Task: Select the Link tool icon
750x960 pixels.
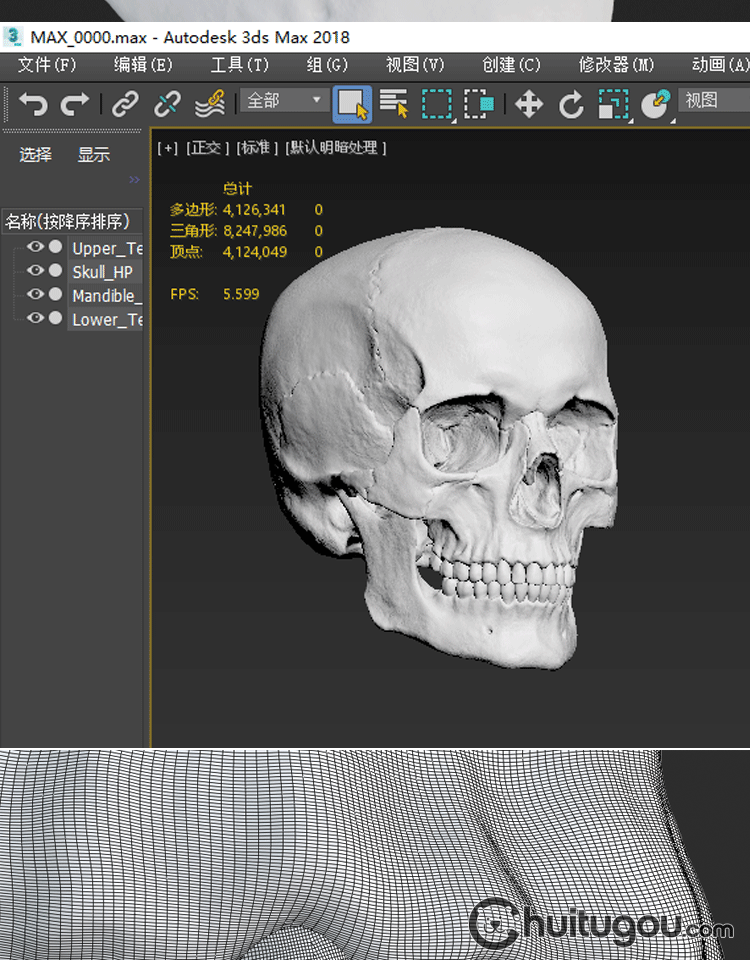Action: pyautogui.click(x=125, y=104)
